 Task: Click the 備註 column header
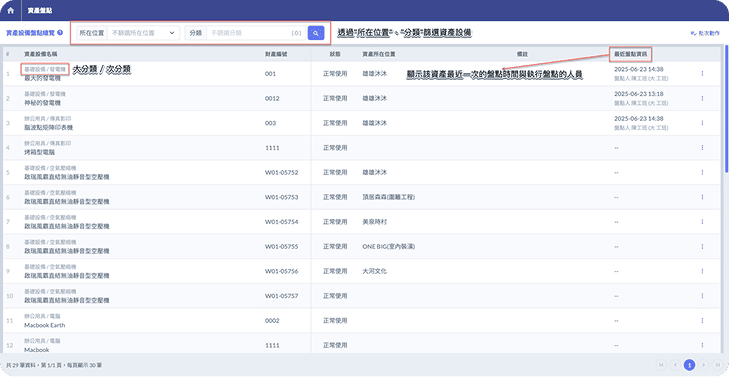coord(523,54)
